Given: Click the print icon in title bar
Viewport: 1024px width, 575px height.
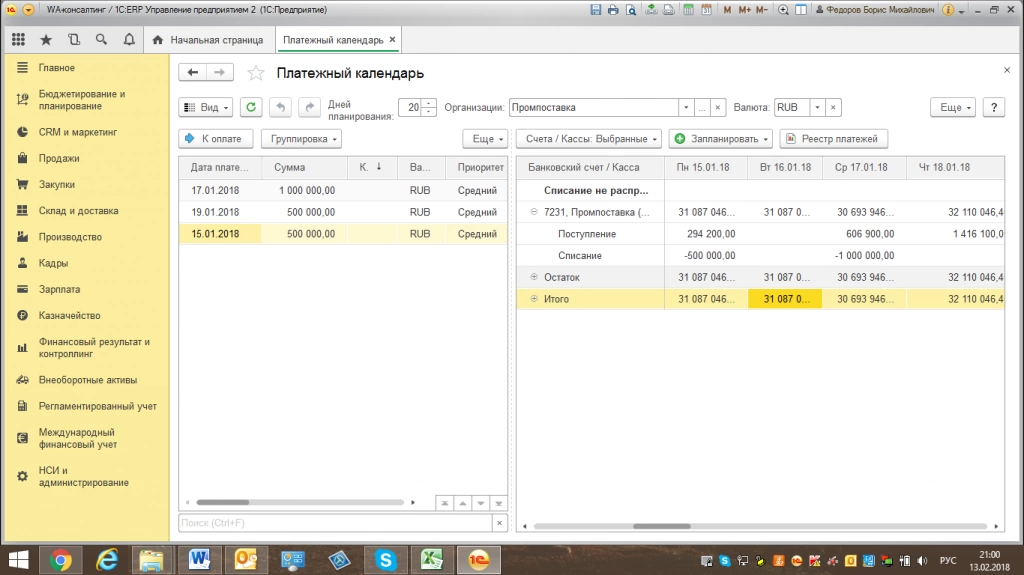Looking at the screenshot, I should pyautogui.click(x=612, y=9).
